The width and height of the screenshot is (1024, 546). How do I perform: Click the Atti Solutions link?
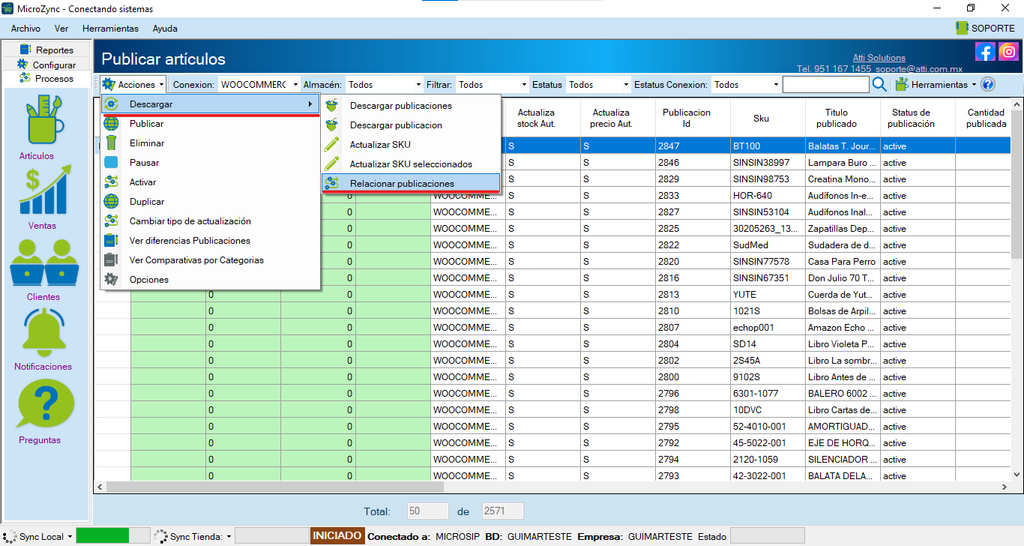(x=879, y=57)
